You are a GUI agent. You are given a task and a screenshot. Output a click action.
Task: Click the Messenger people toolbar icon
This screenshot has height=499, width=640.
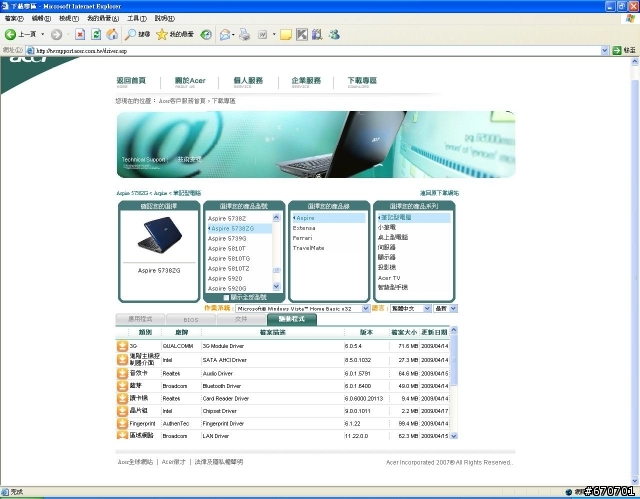coord(334,35)
